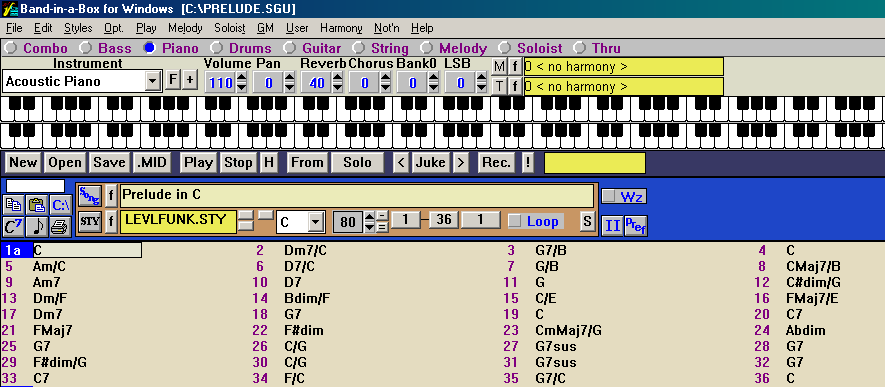Click the H hold button
The width and height of the screenshot is (885, 387).
click(x=269, y=163)
